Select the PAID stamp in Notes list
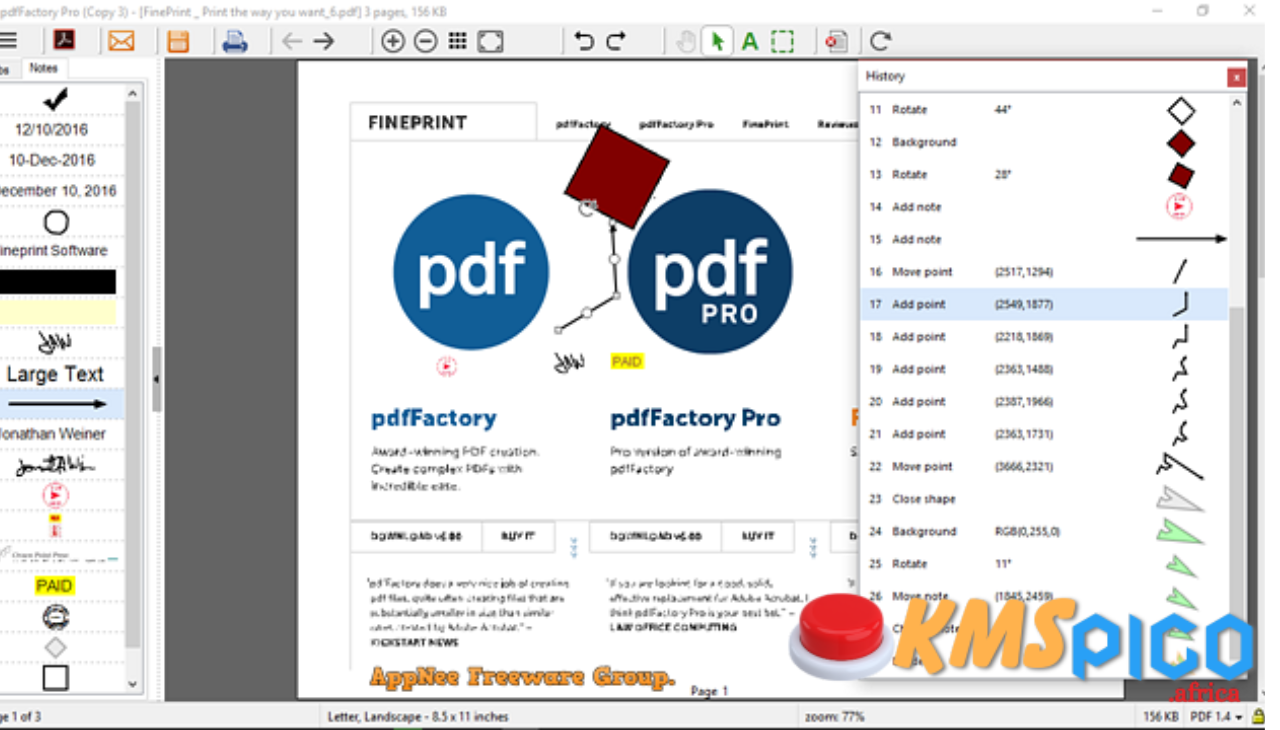 (x=55, y=585)
